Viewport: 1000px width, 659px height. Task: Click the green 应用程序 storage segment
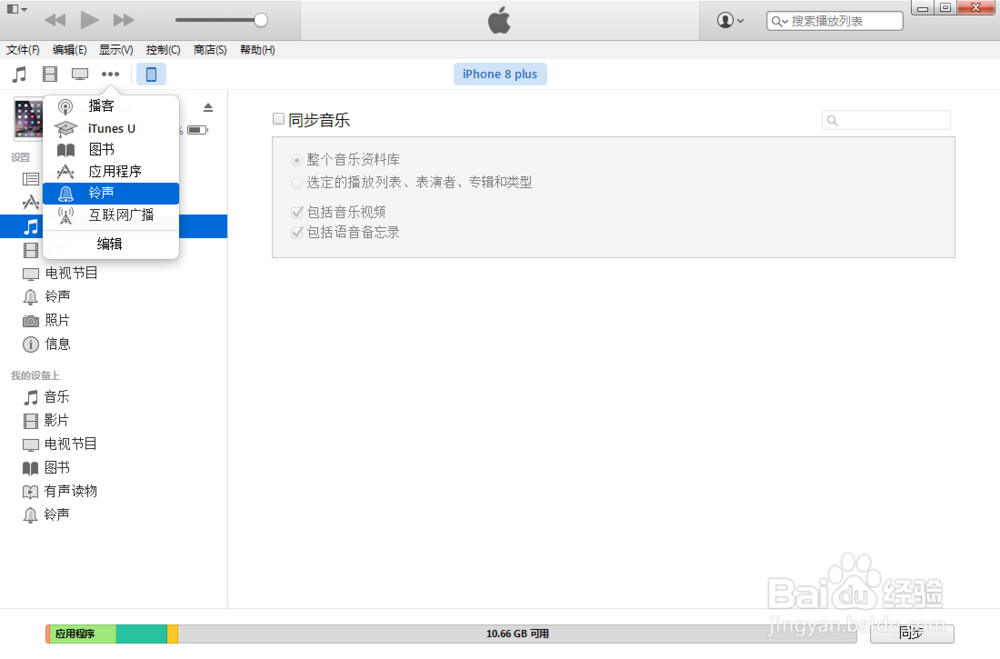83,633
